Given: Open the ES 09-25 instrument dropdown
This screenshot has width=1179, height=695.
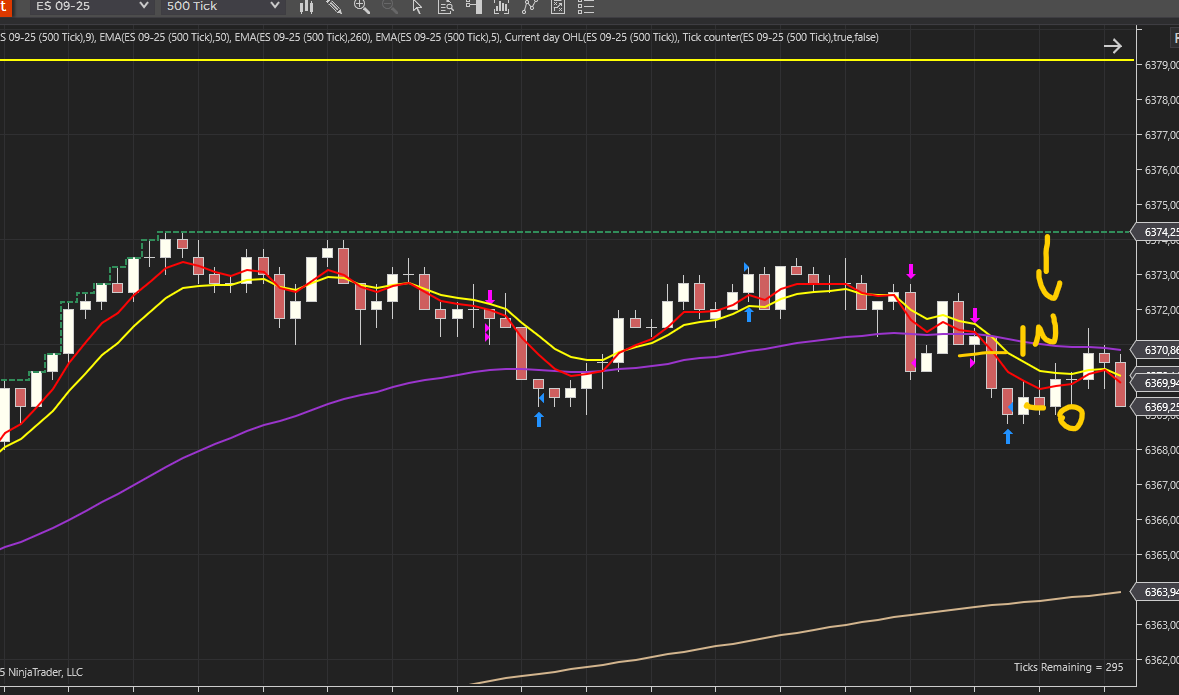Looking at the screenshot, I should pos(90,6).
